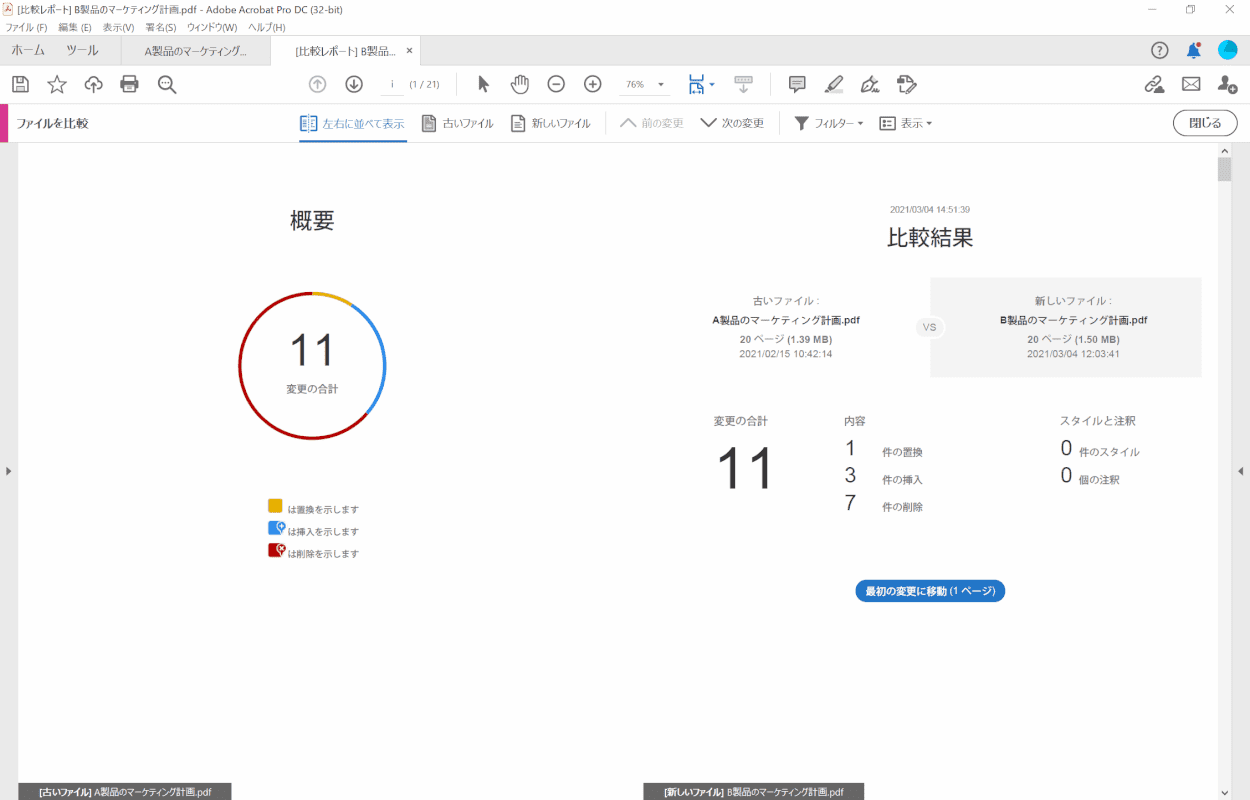
Task: Click the upload to cloud icon
Action: 93,84
